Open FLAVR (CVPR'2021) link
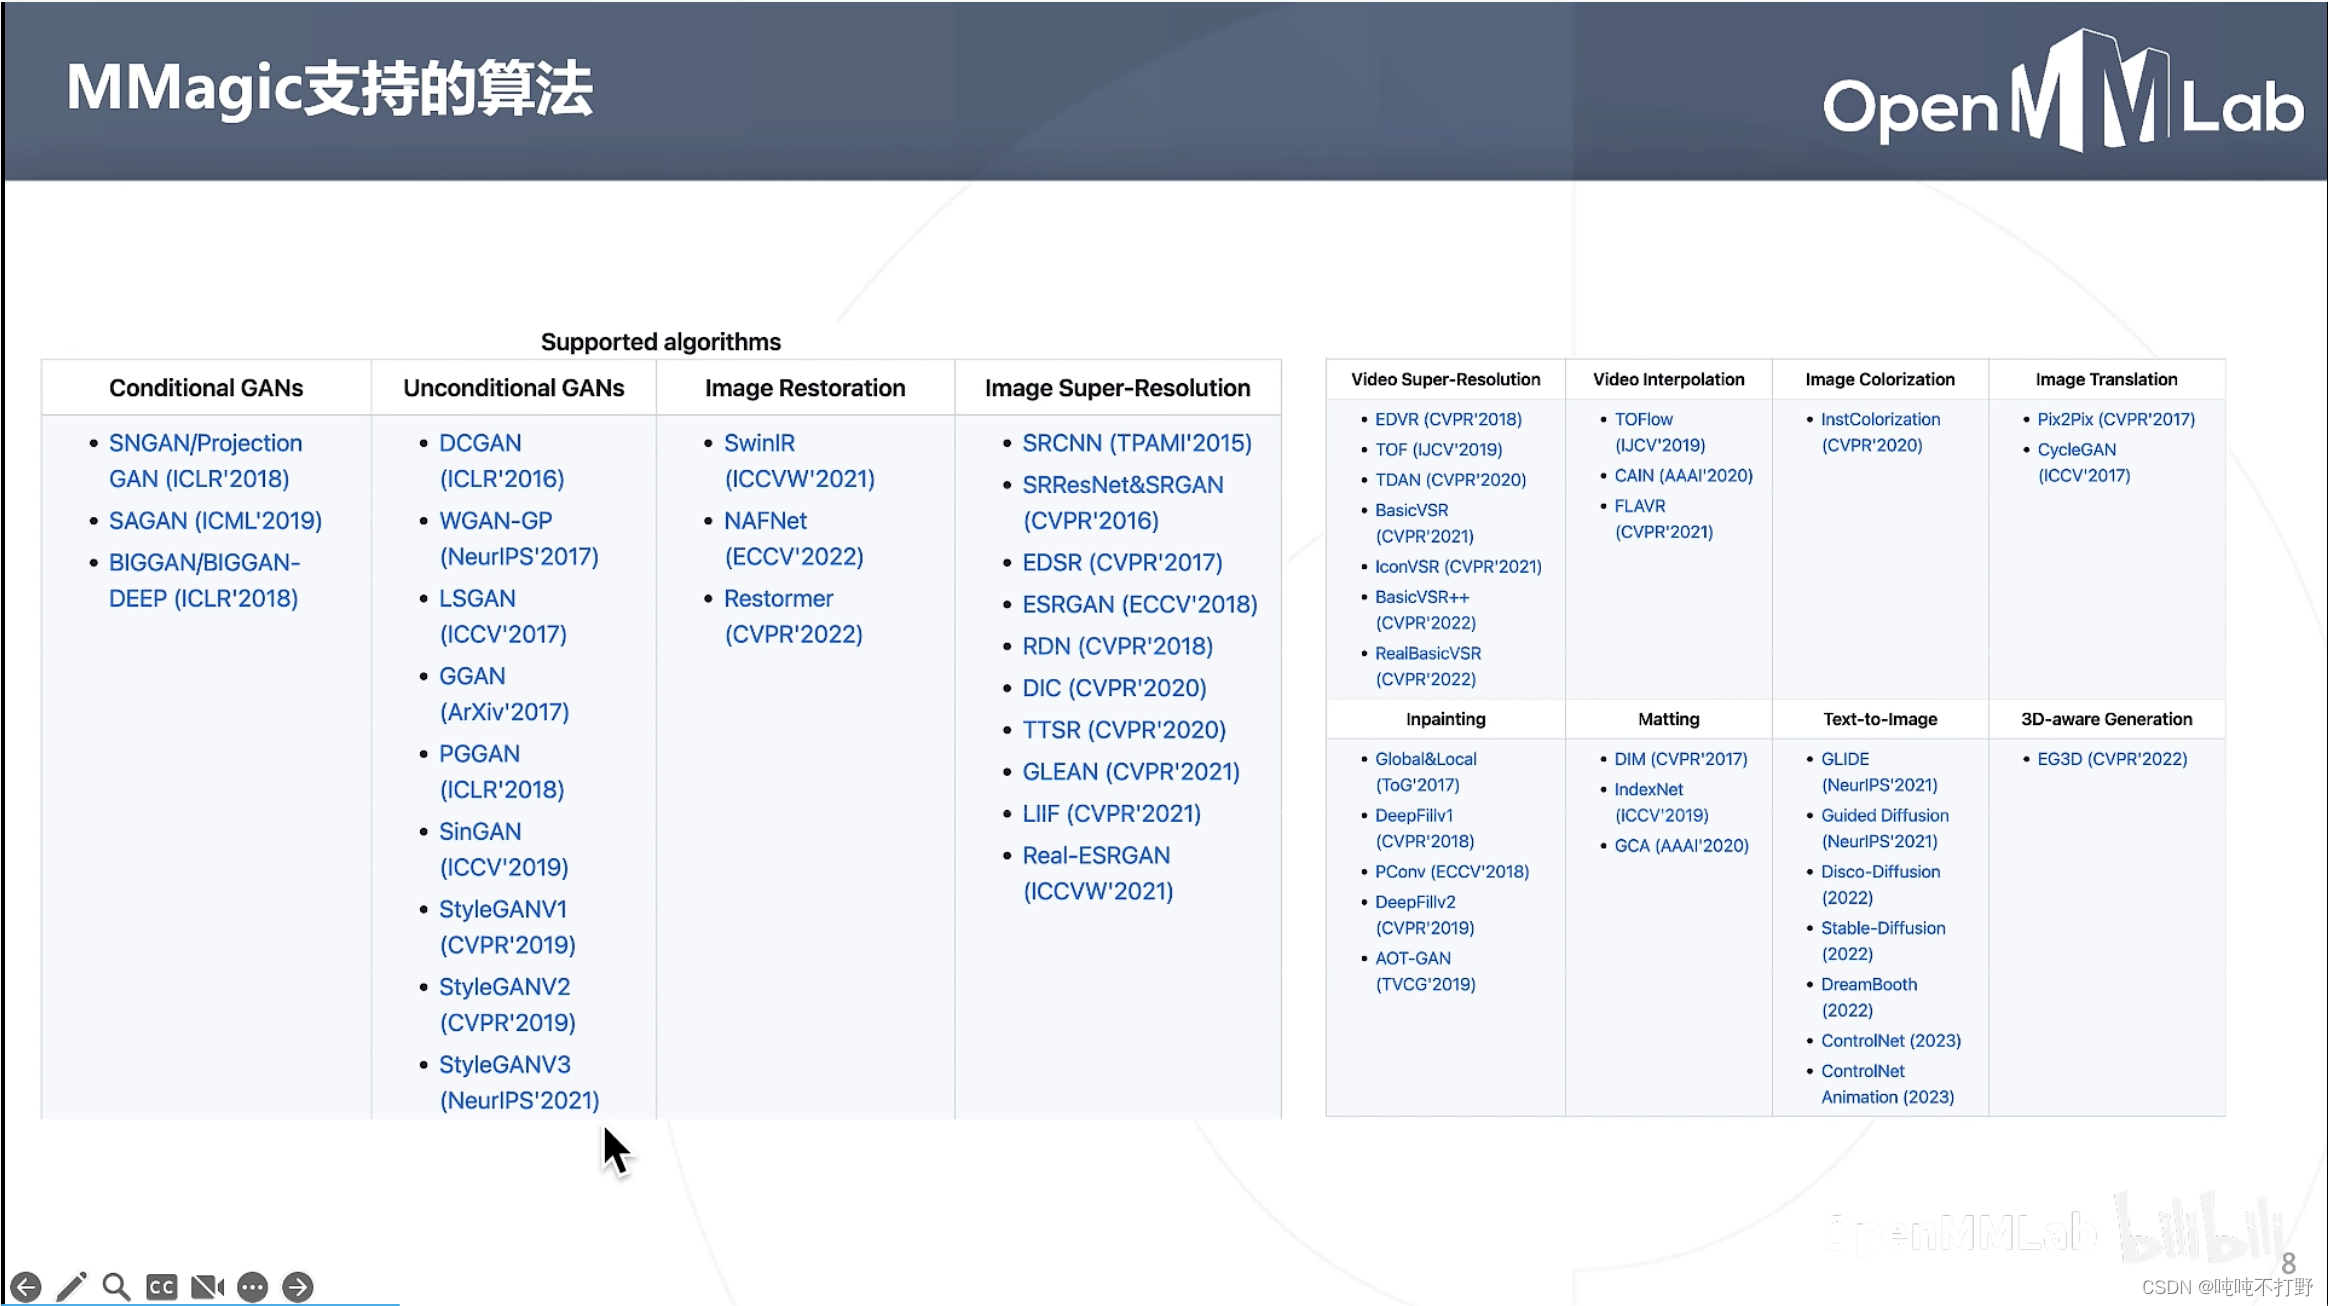The image size is (2328, 1306). pos(1663,519)
